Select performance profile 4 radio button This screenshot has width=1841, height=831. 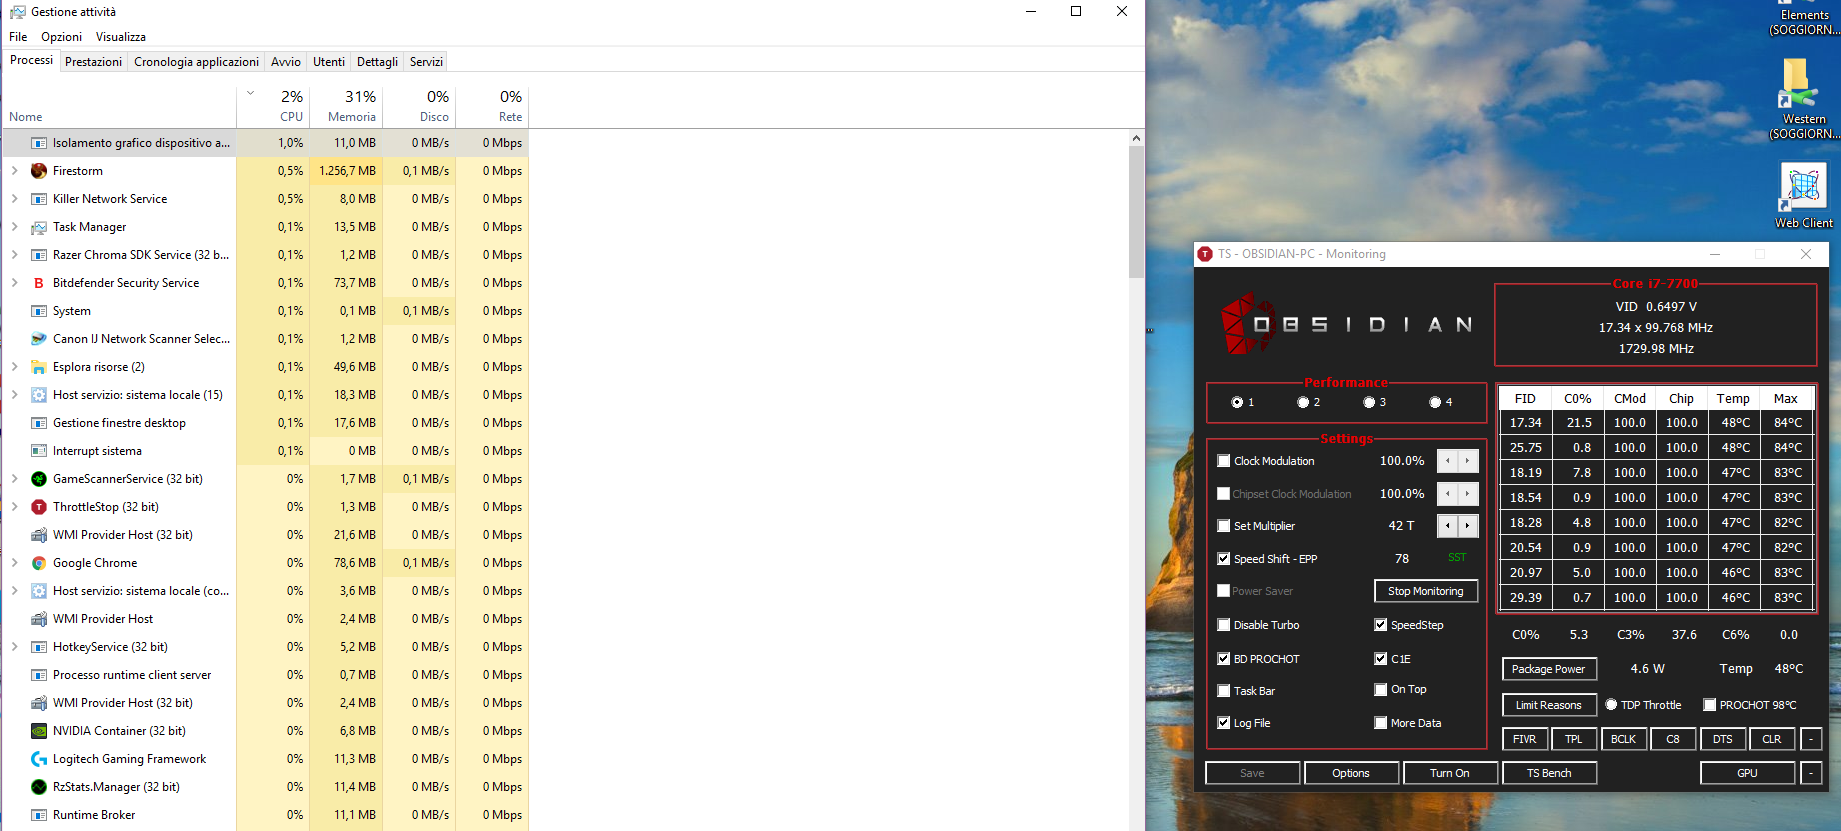[1435, 402]
